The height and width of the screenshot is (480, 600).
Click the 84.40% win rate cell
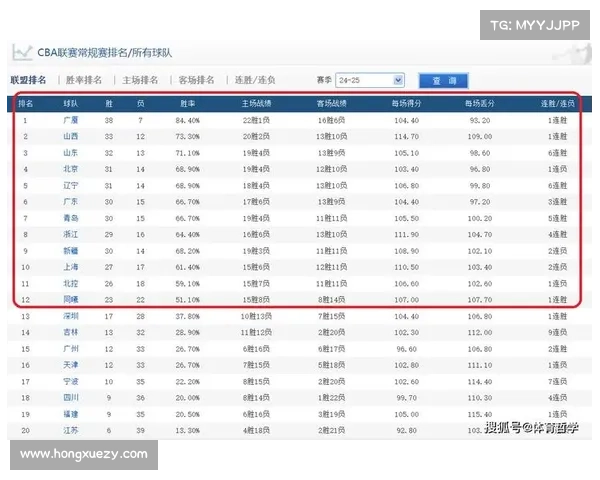point(188,120)
